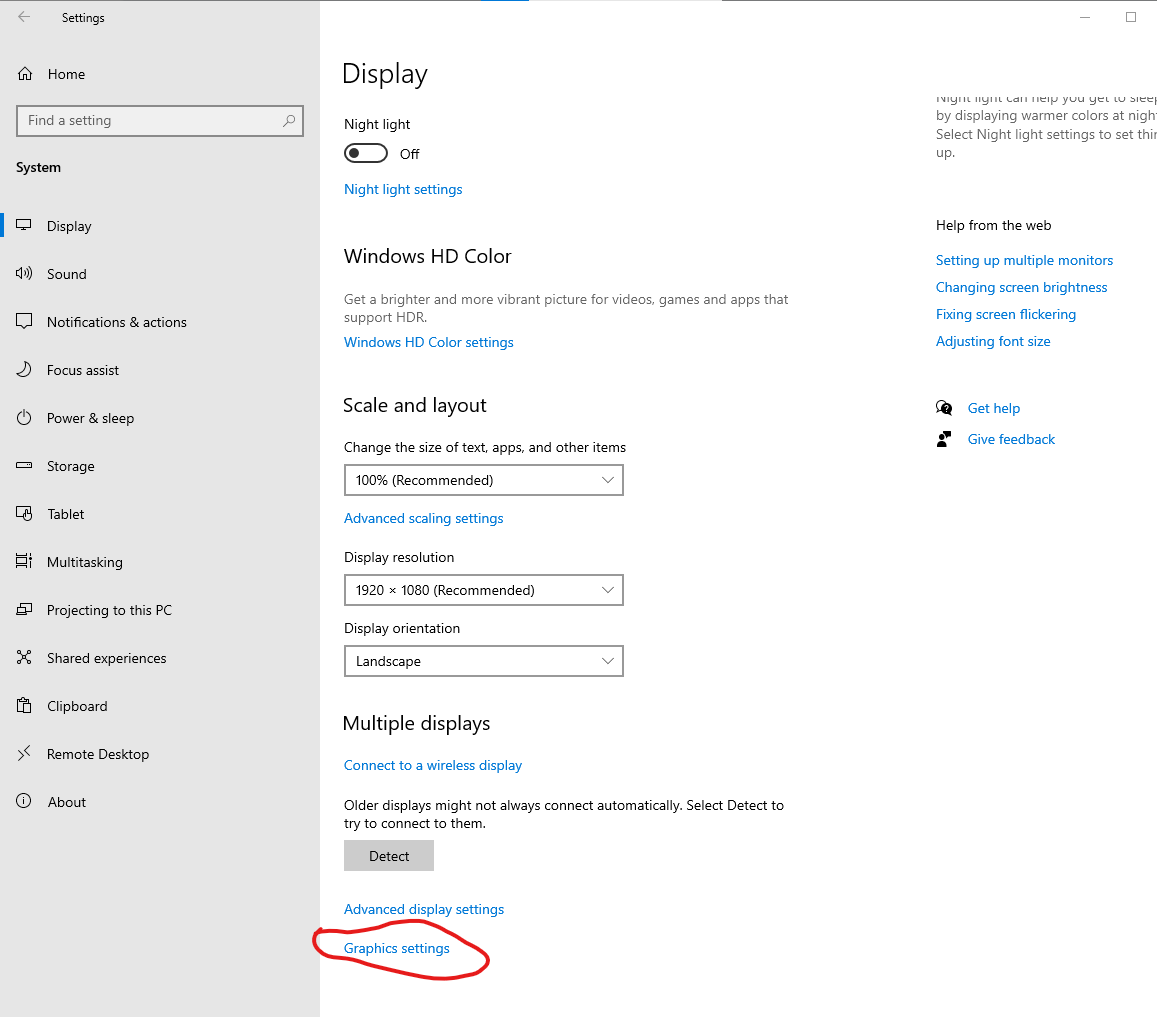Image resolution: width=1157 pixels, height=1017 pixels.
Task: Open the Display resolution dropdown
Action: pyautogui.click(x=483, y=590)
